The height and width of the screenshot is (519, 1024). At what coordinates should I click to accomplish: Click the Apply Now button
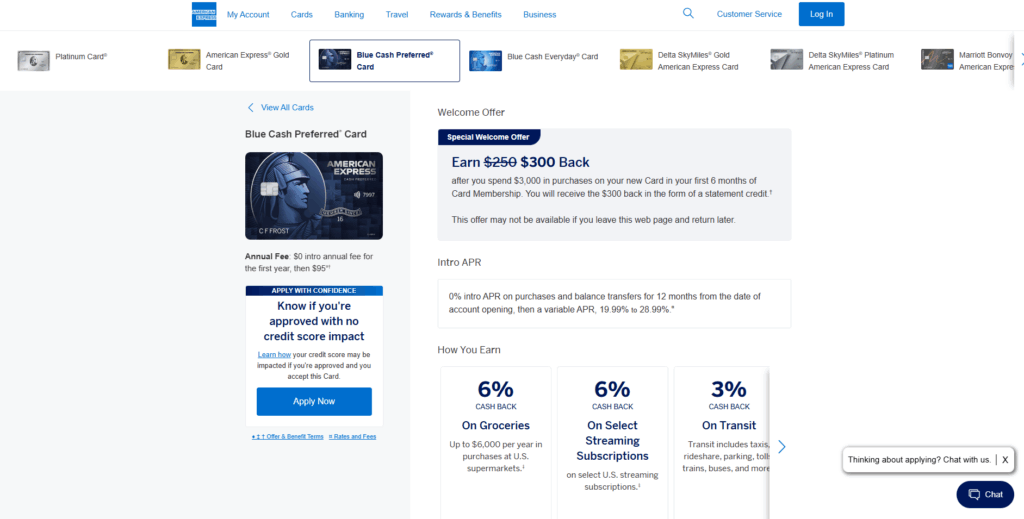point(314,401)
